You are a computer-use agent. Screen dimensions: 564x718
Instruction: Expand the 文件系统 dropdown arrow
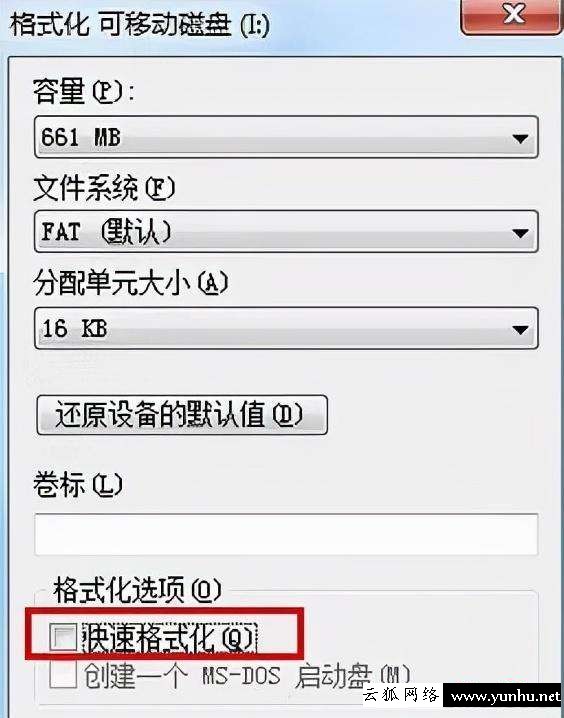coord(520,233)
